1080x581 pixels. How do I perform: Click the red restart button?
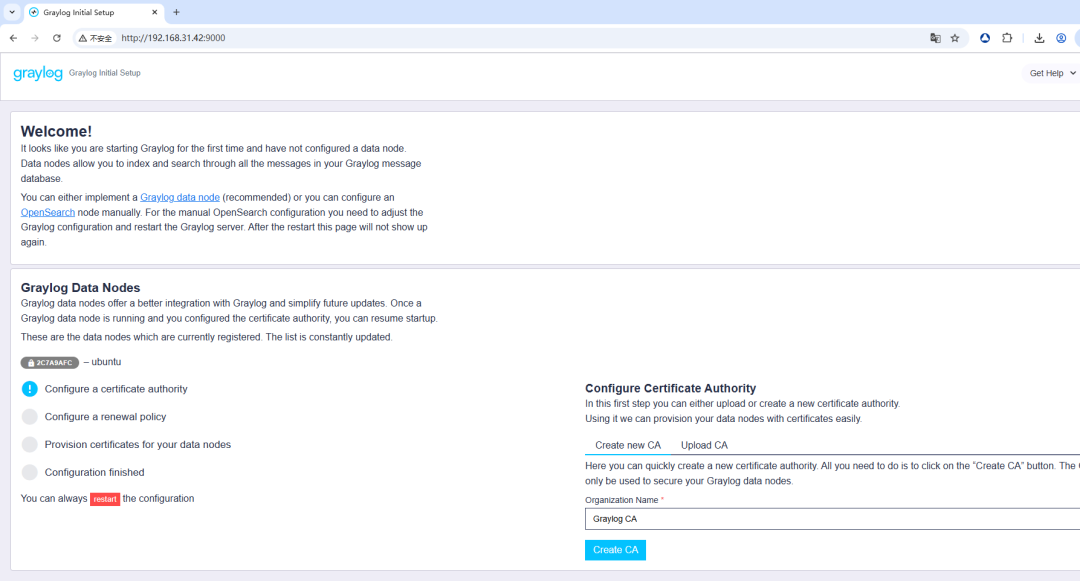coord(105,499)
